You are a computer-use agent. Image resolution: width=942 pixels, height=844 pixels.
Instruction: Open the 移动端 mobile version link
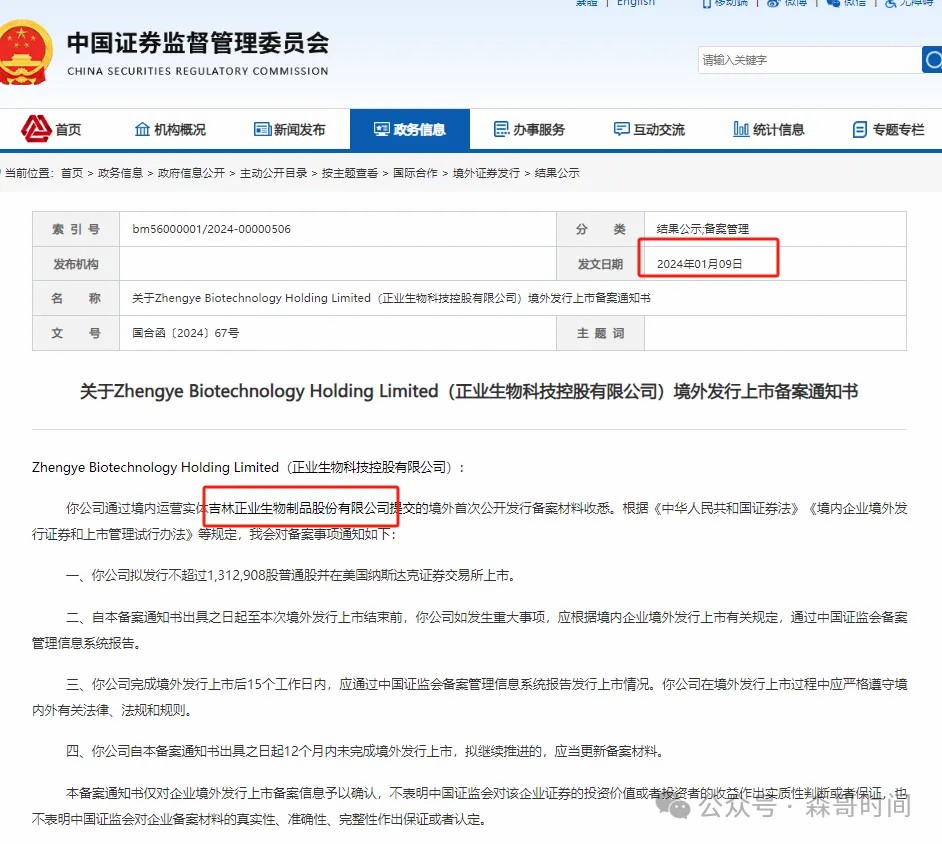725,3
